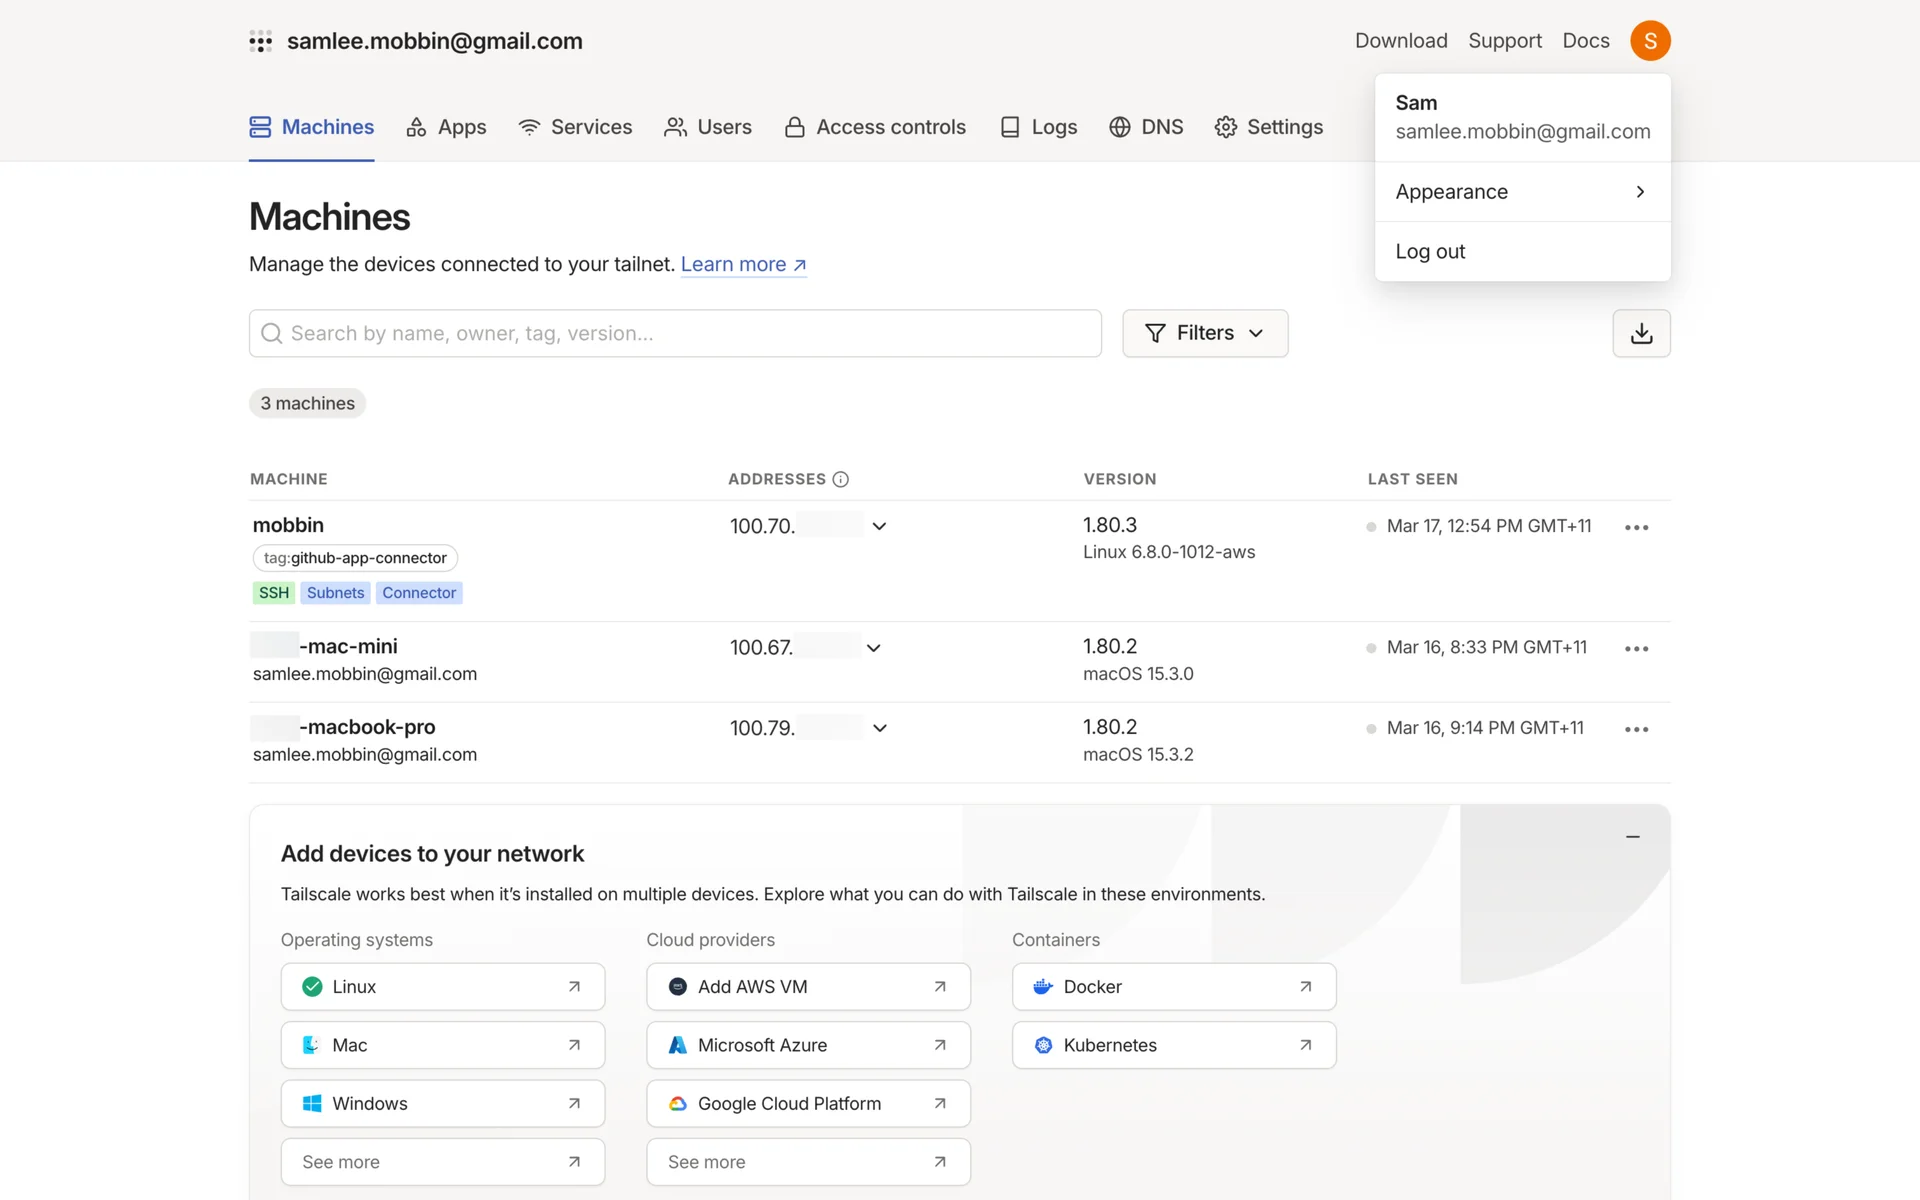Open the Appearance submenu
The height and width of the screenshot is (1200, 1920).
(1521, 192)
